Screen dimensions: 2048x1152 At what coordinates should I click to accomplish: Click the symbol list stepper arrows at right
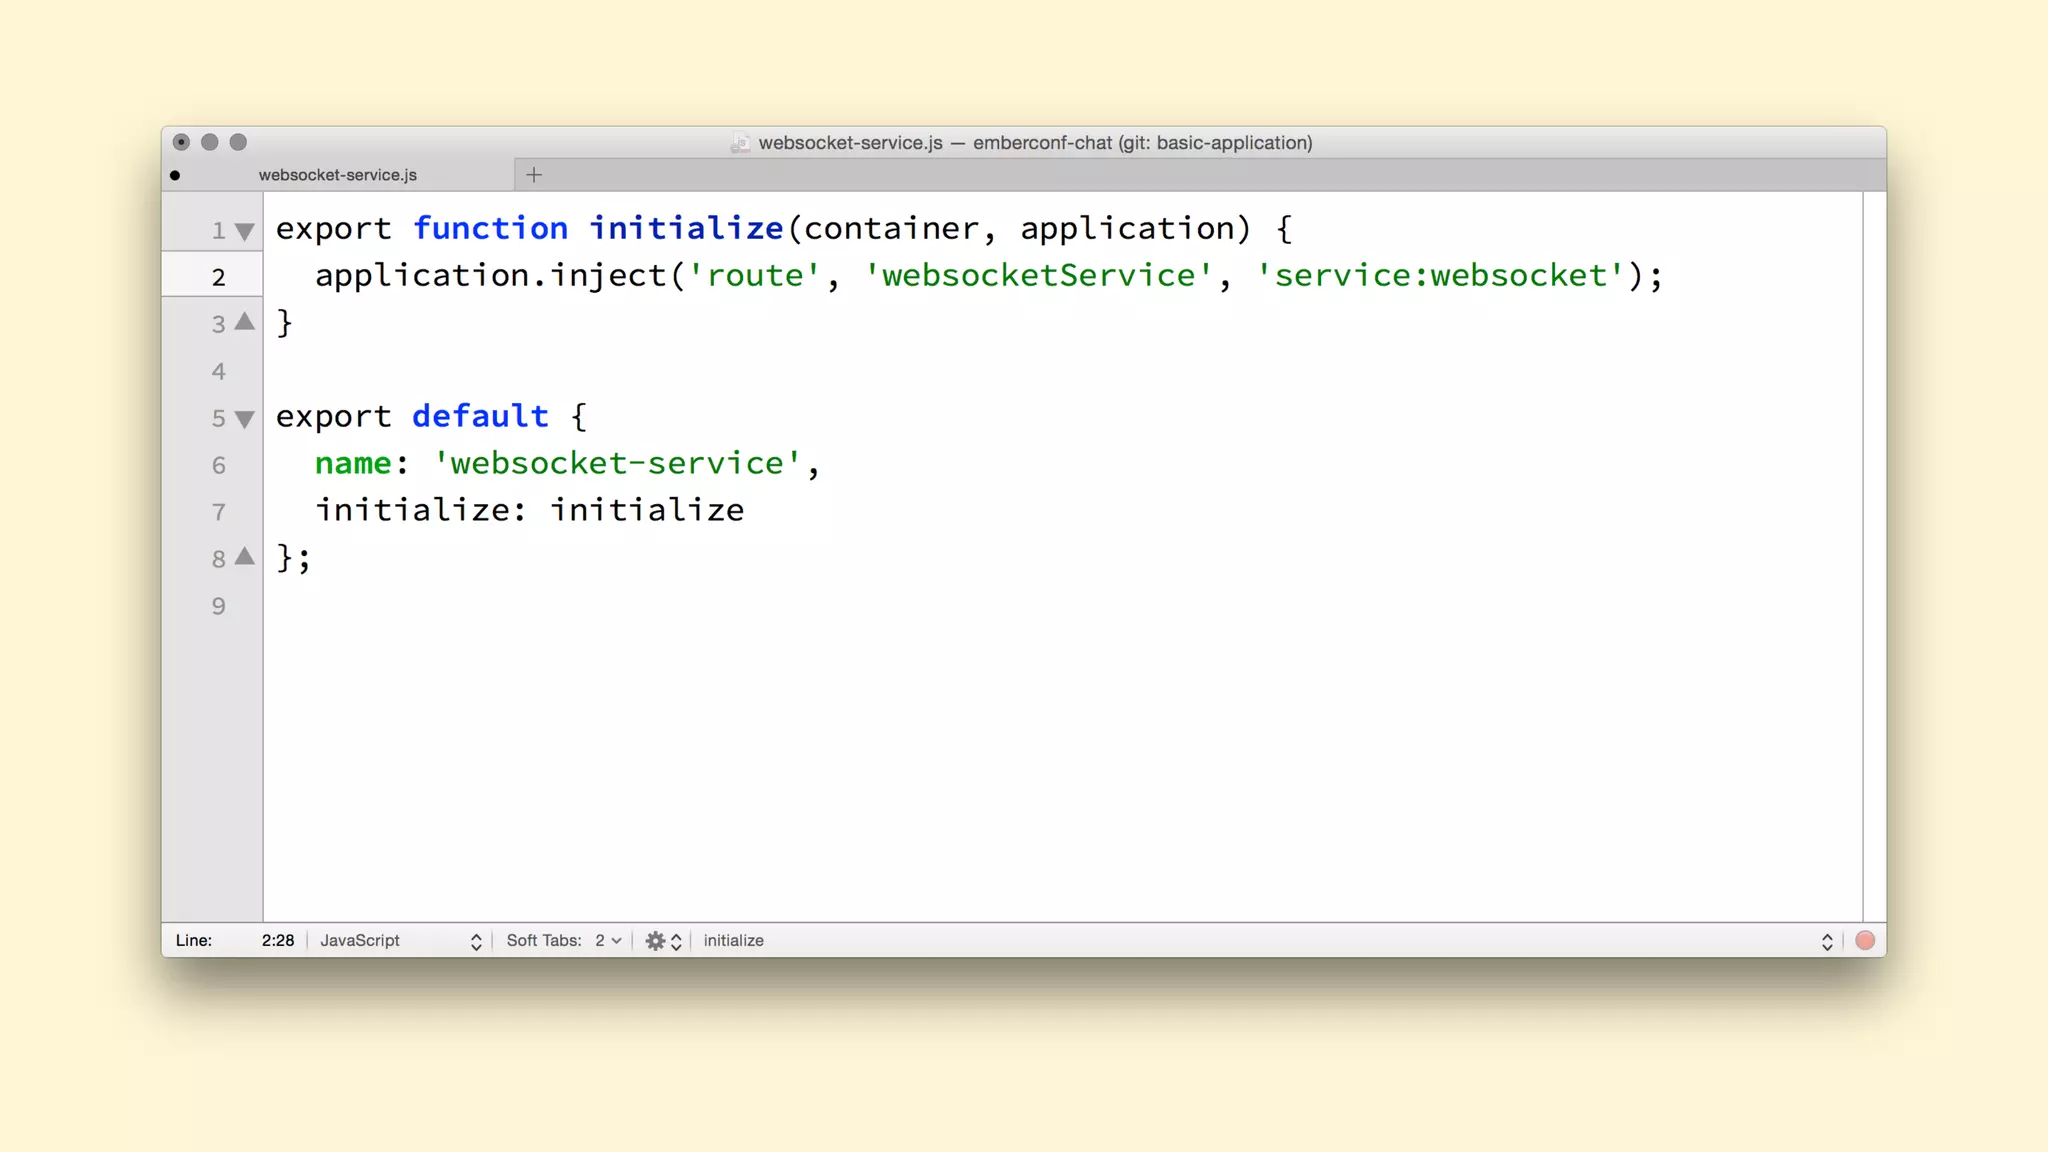click(x=1827, y=941)
